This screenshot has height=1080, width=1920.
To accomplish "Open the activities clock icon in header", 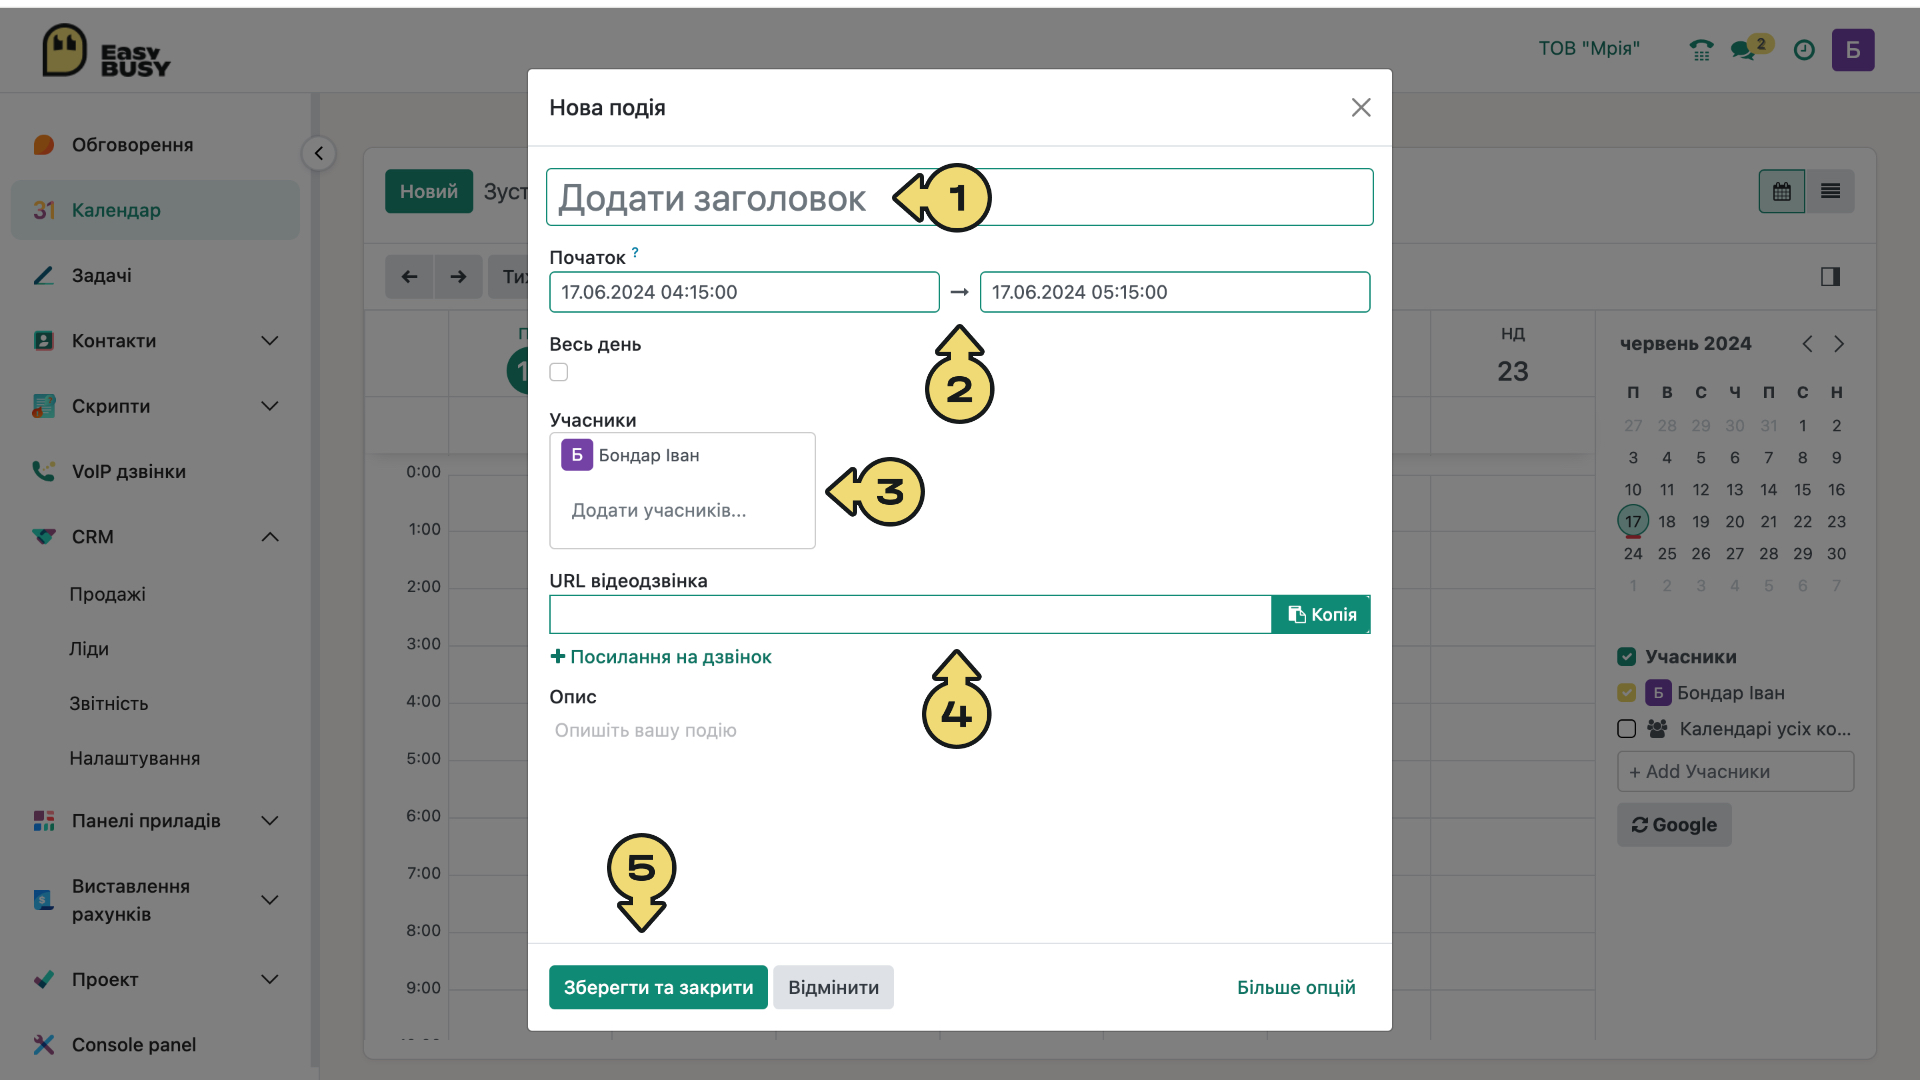I will (x=1804, y=50).
